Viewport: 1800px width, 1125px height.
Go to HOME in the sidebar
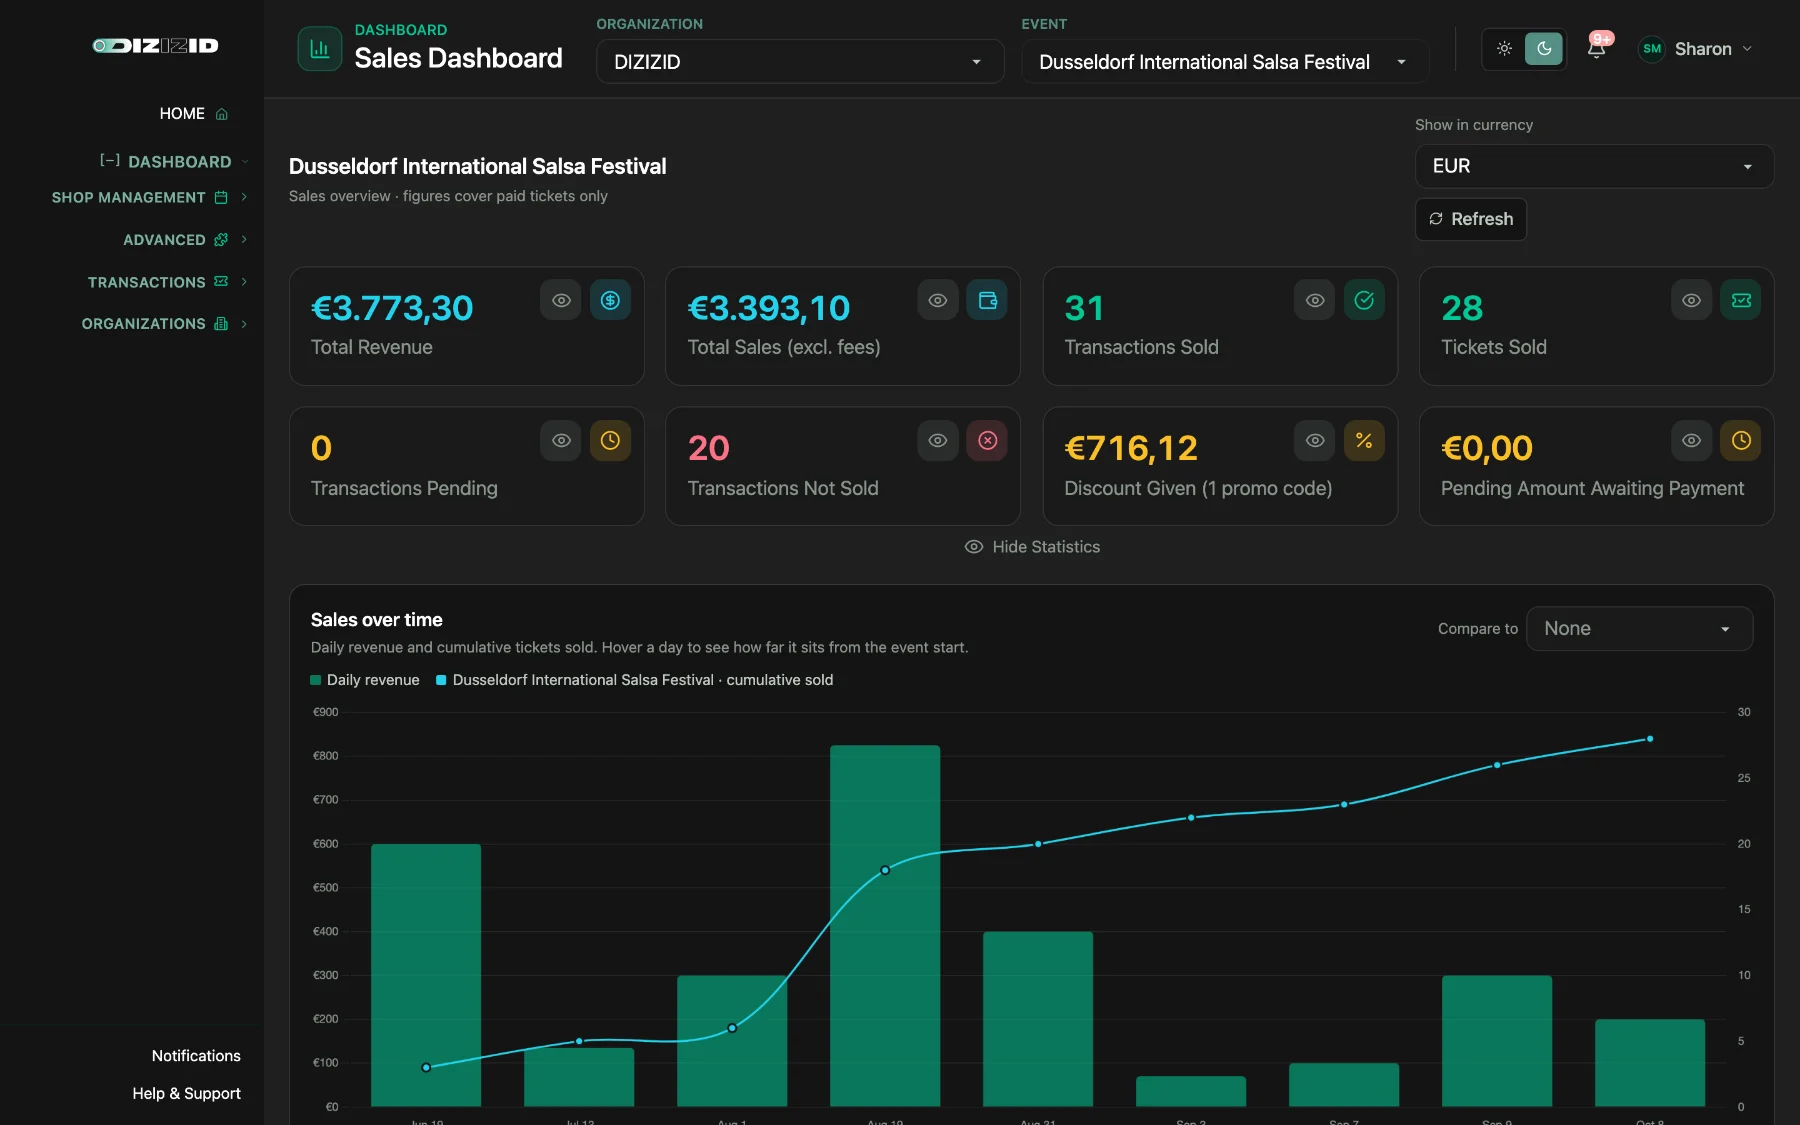coord(182,114)
